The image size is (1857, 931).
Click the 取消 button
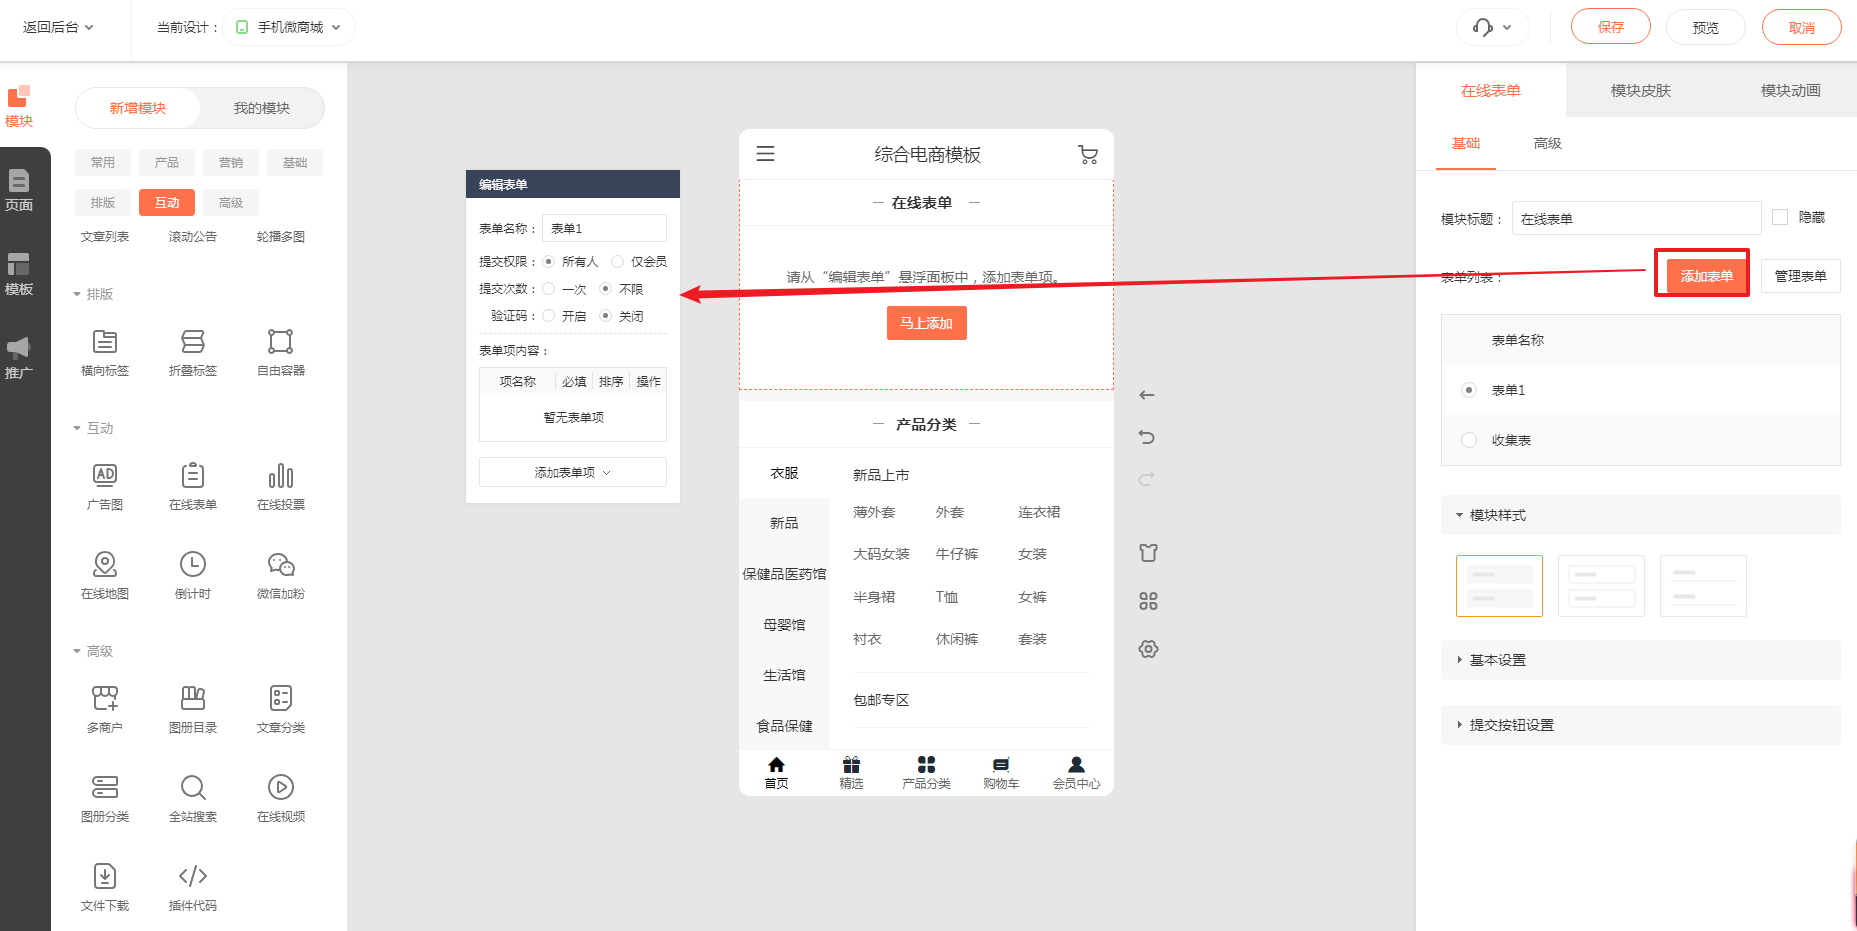pos(1802,27)
